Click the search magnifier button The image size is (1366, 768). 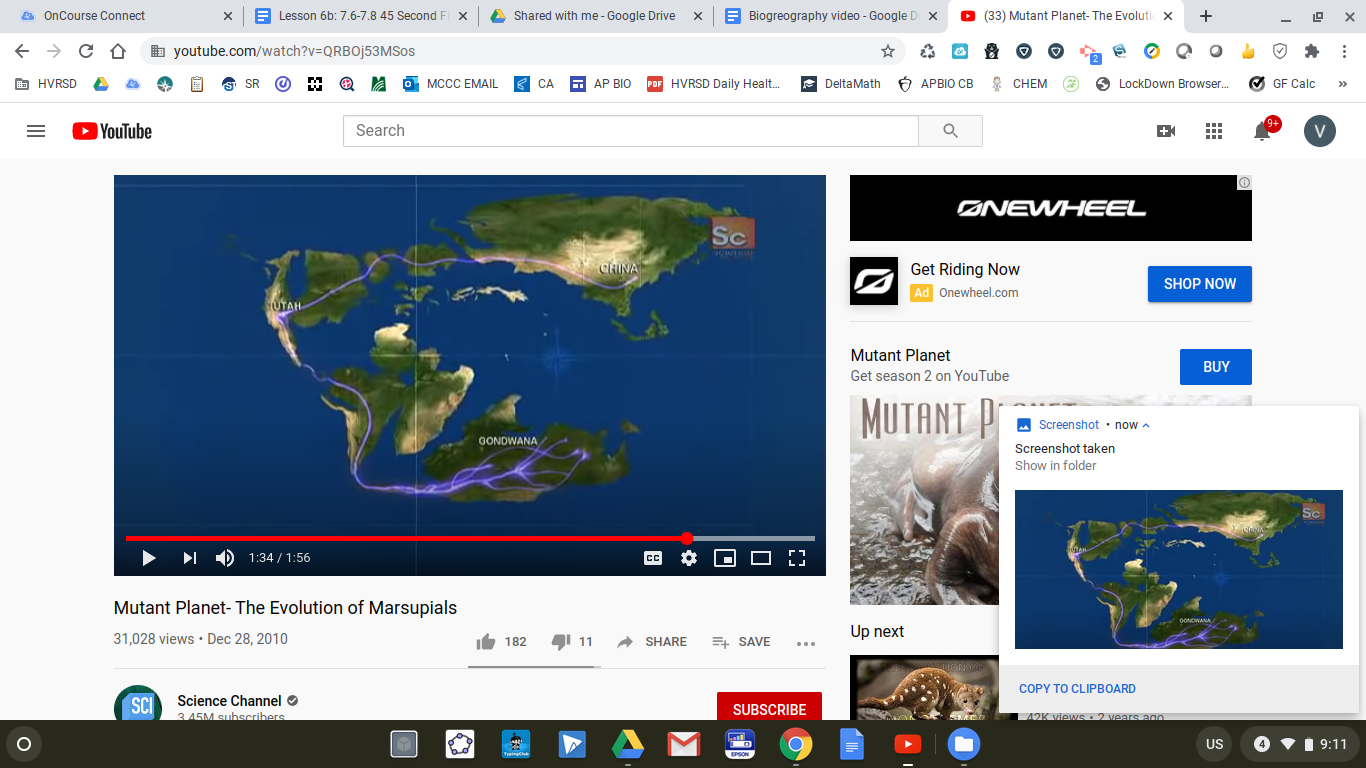pyautogui.click(x=950, y=131)
